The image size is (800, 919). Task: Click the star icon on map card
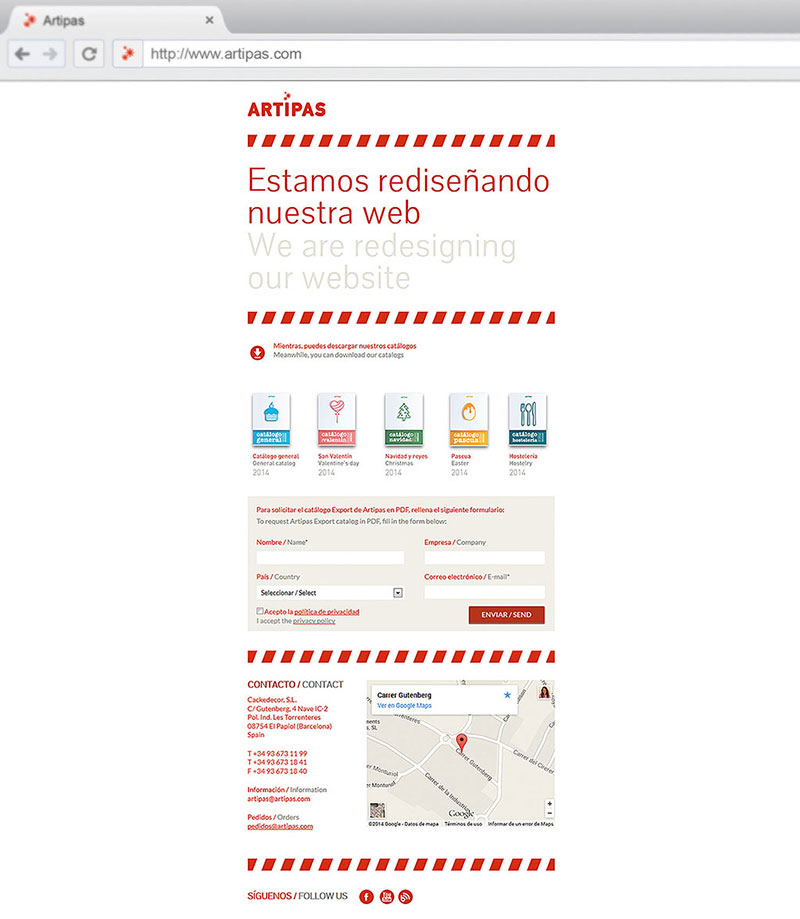point(507,694)
